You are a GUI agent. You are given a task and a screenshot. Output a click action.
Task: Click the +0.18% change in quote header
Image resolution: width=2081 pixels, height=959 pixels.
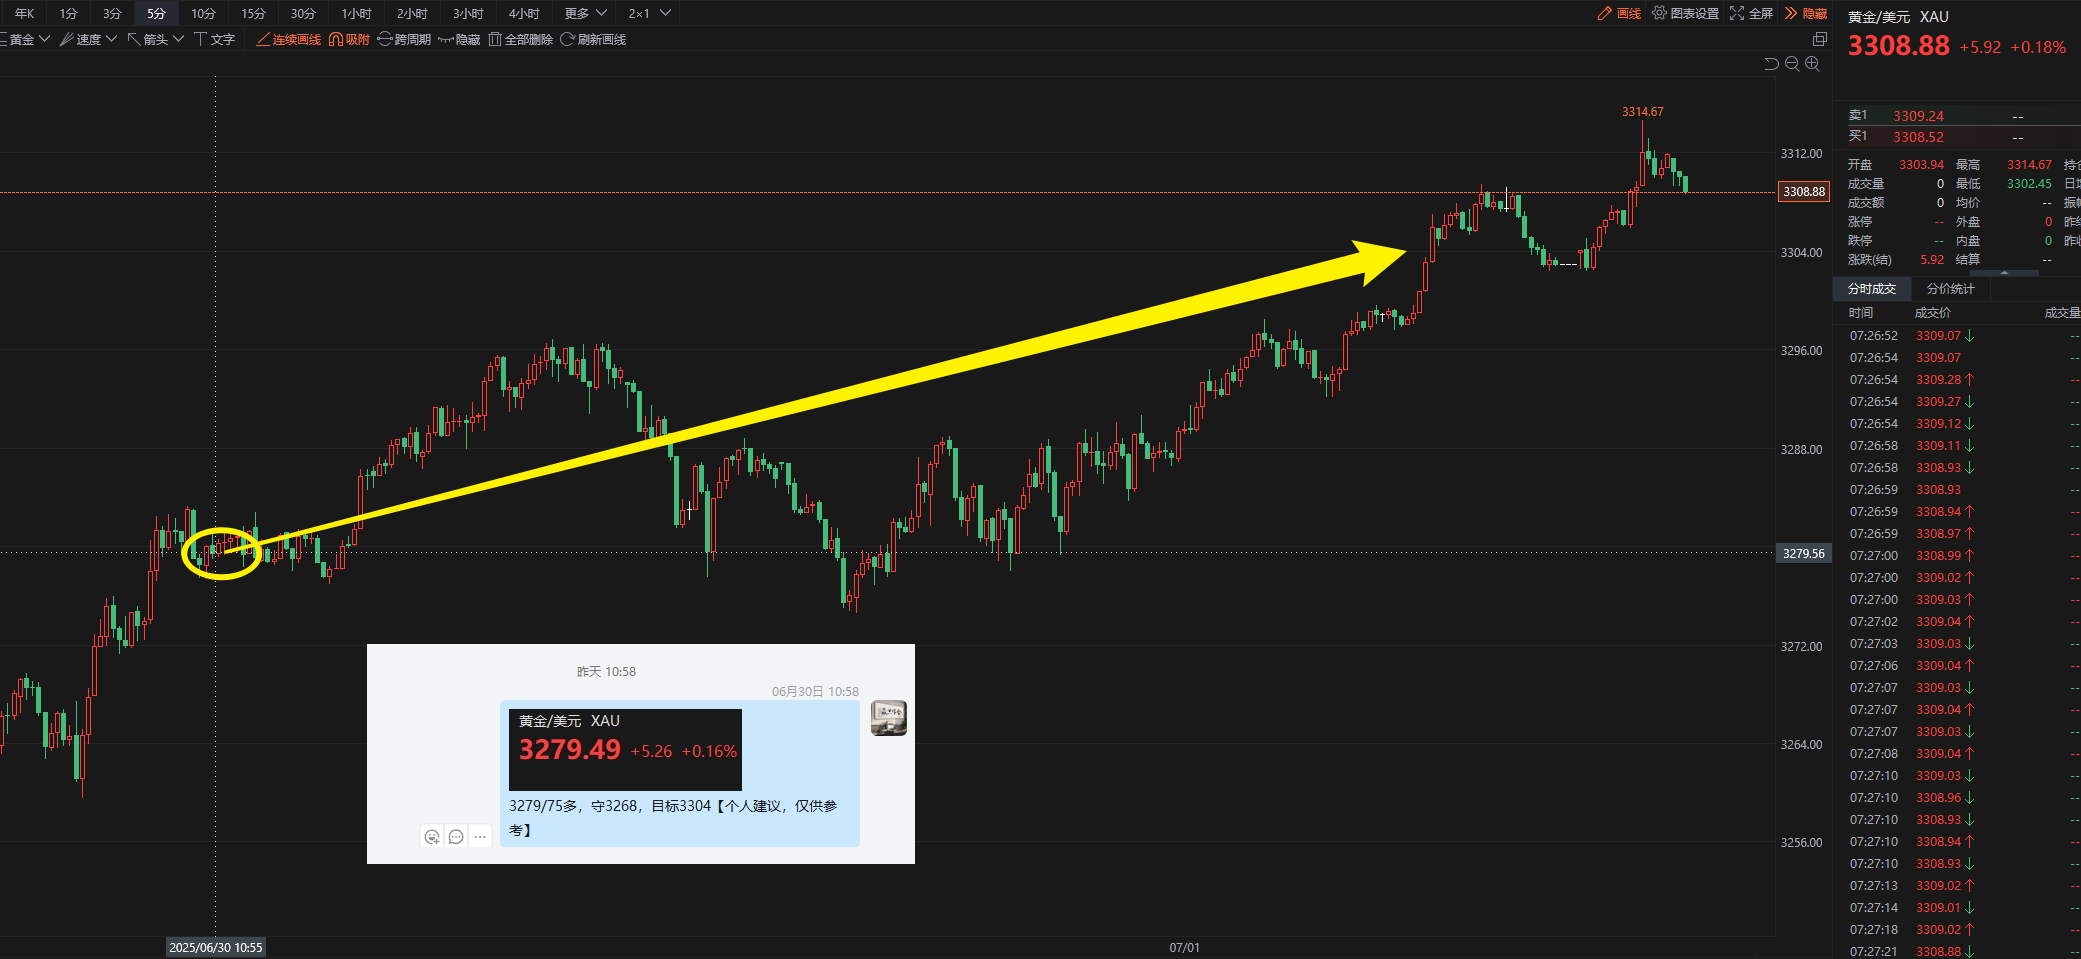click(x=2038, y=47)
